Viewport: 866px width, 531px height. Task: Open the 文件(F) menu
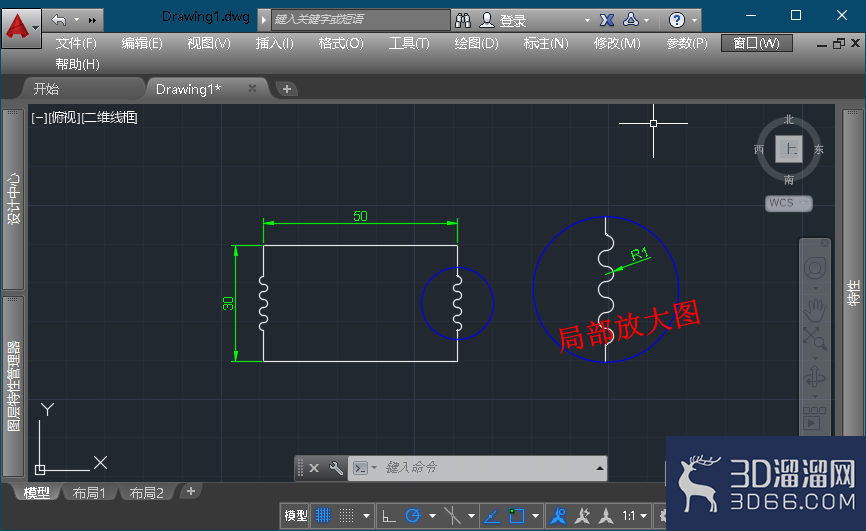(x=76, y=43)
